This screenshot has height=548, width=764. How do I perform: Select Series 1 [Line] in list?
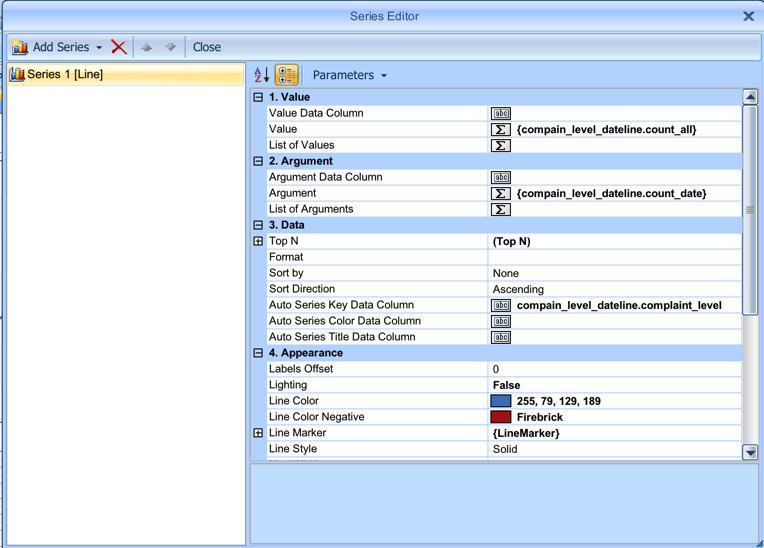pyautogui.click(x=126, y=74)
